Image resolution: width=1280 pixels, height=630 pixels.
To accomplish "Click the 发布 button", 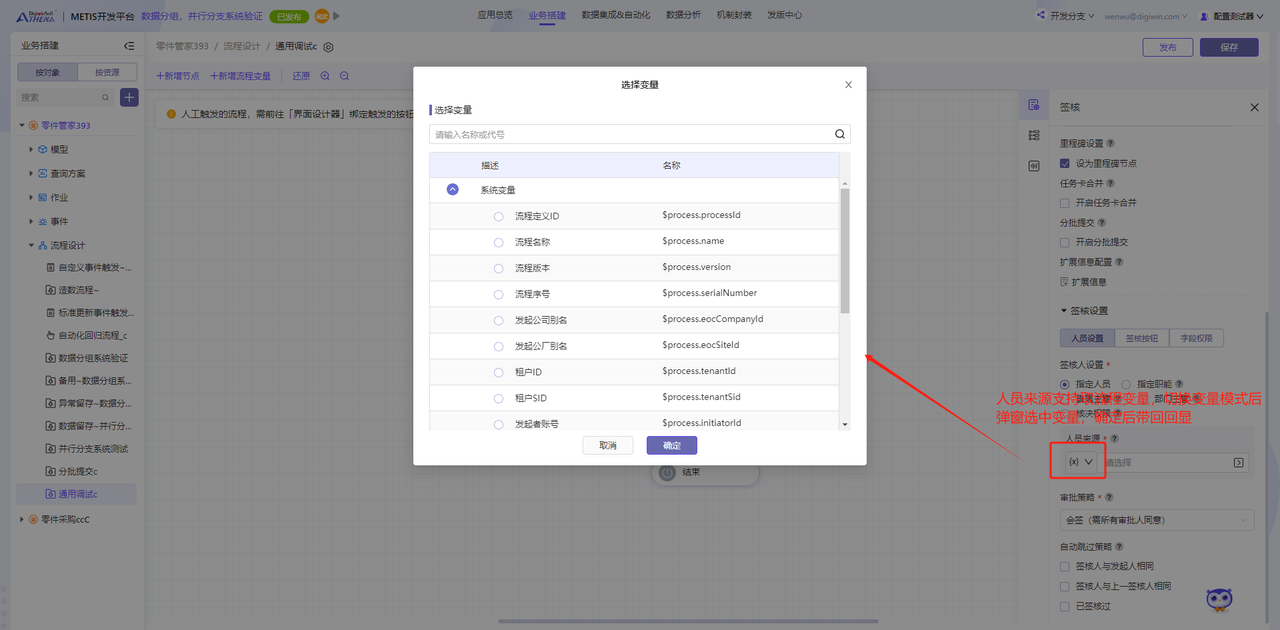I will pyautogui.click(x=1168, y=47).
